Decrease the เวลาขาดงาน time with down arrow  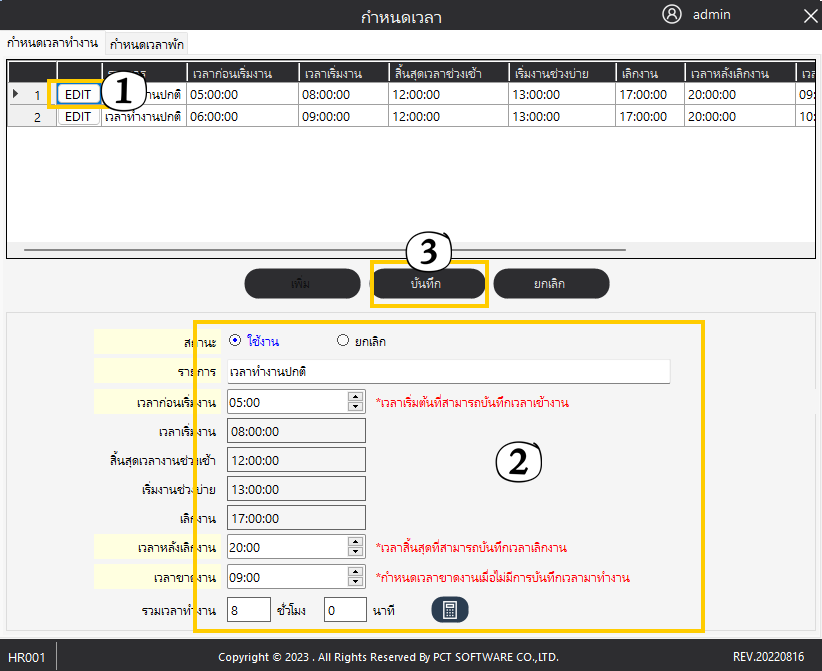click(x=355, y=582)
